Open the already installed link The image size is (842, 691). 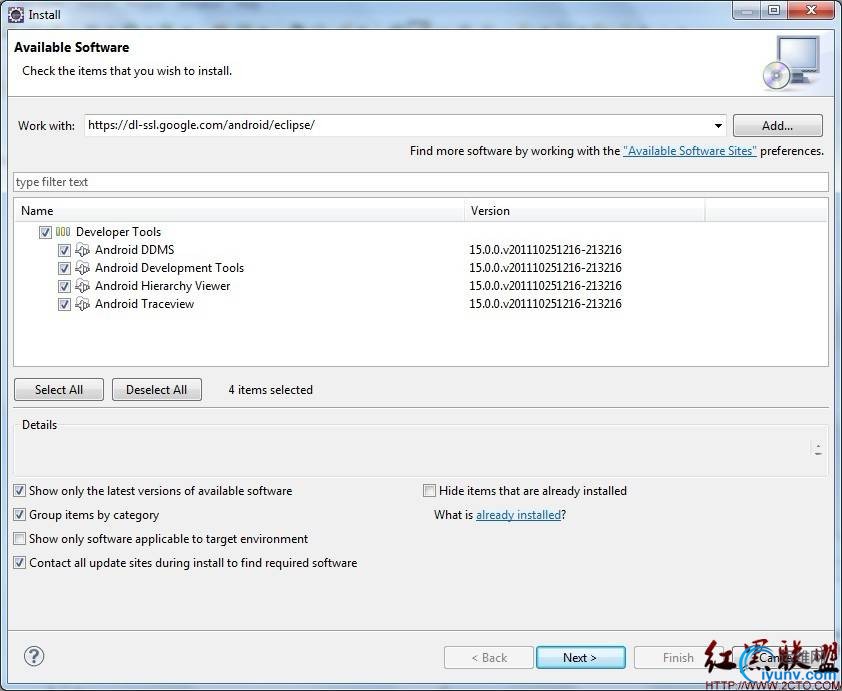[x=518, y=515]
